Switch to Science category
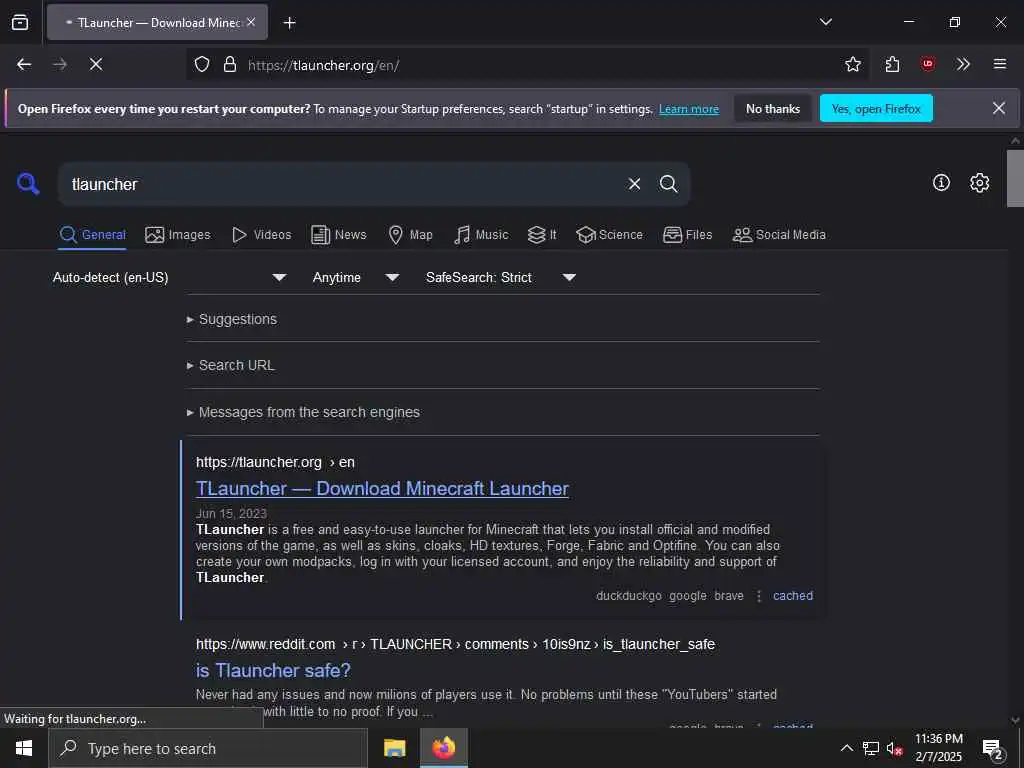This screenshot has height=768, width=1024. tap(609, 235)
